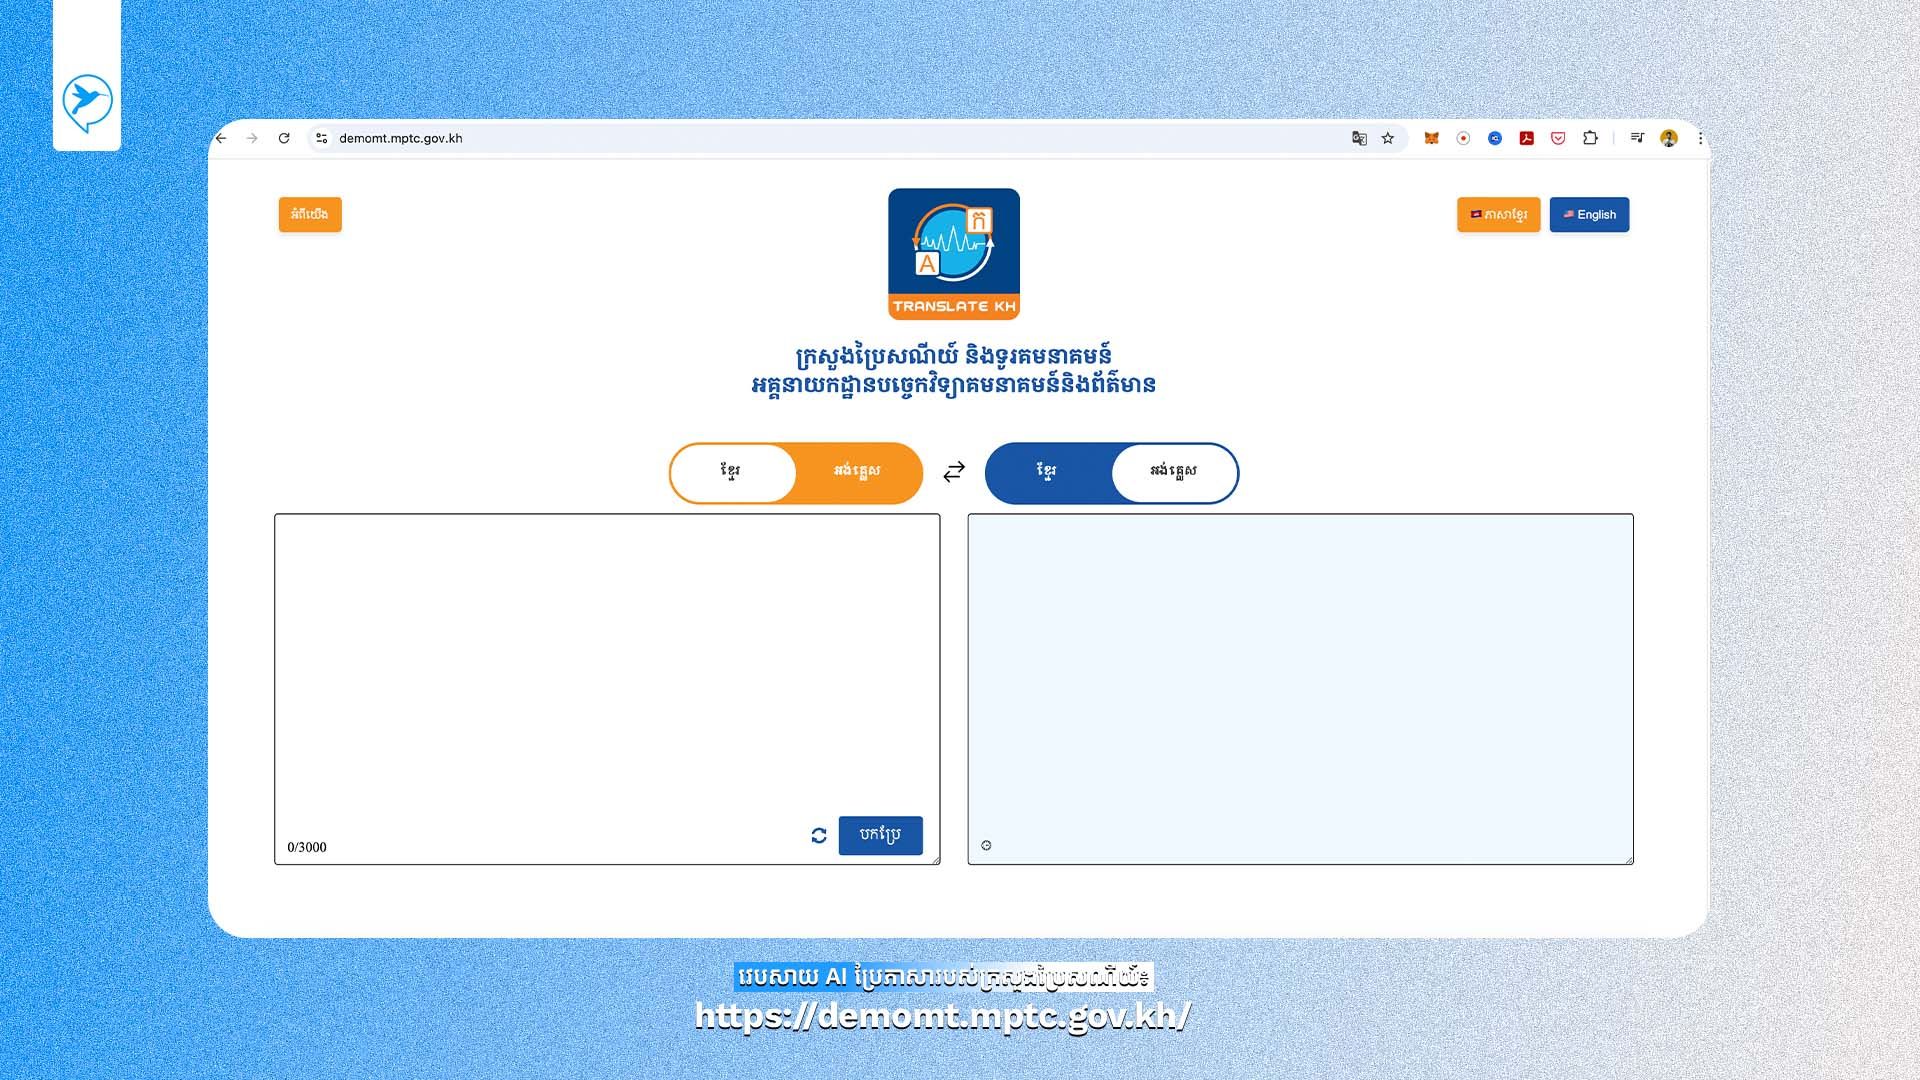Open the Google Translate icon in address bar
This screenshot has height=1080, width=1920.
(x=1359, y=138)
